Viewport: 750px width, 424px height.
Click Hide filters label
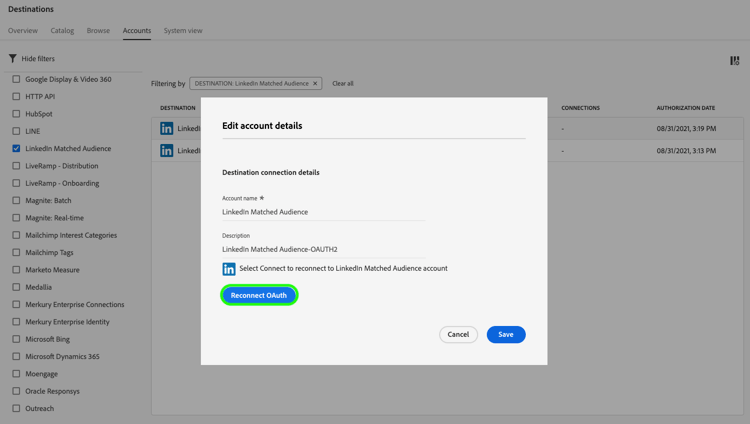38,58
